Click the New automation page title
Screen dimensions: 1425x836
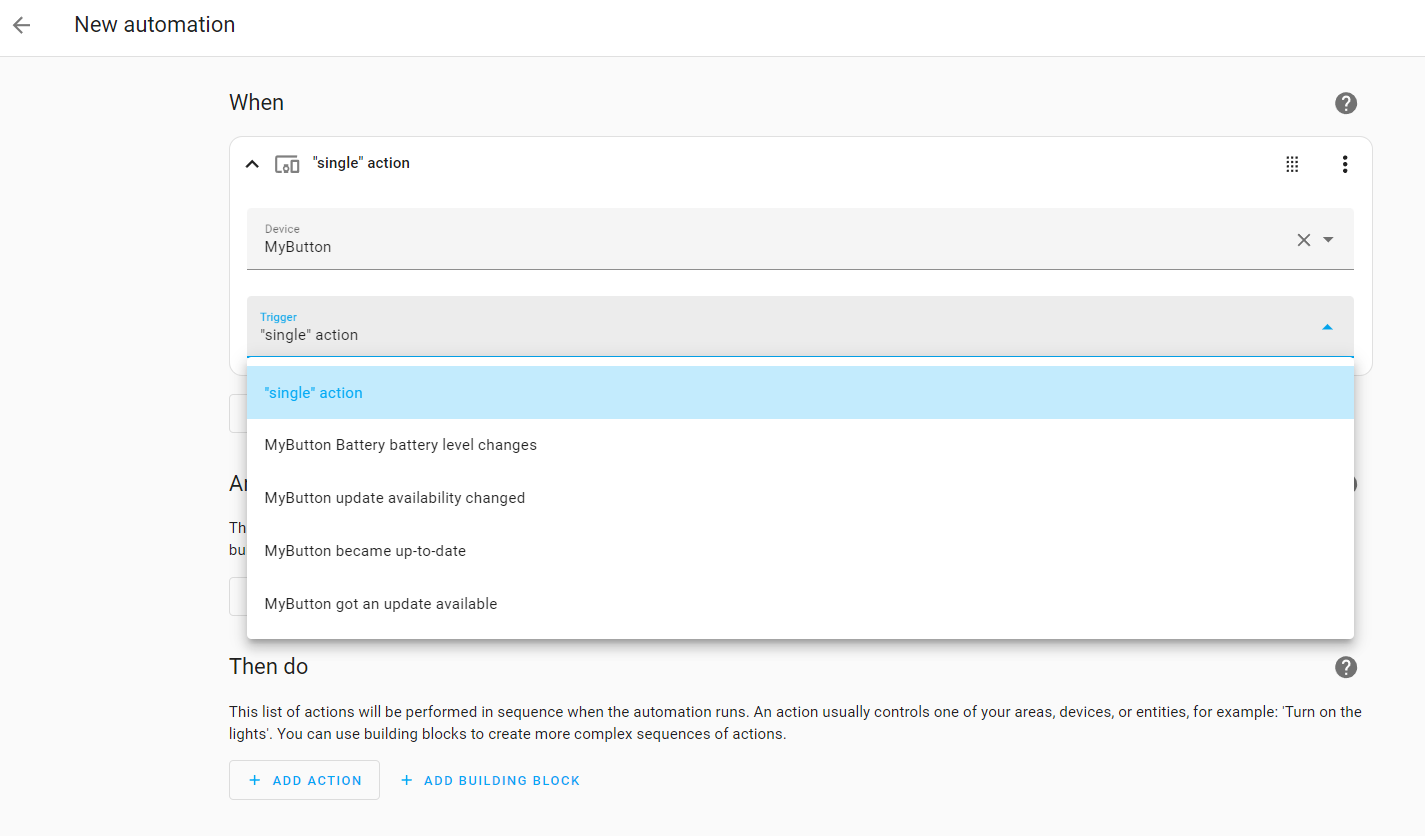click(155, 25)
